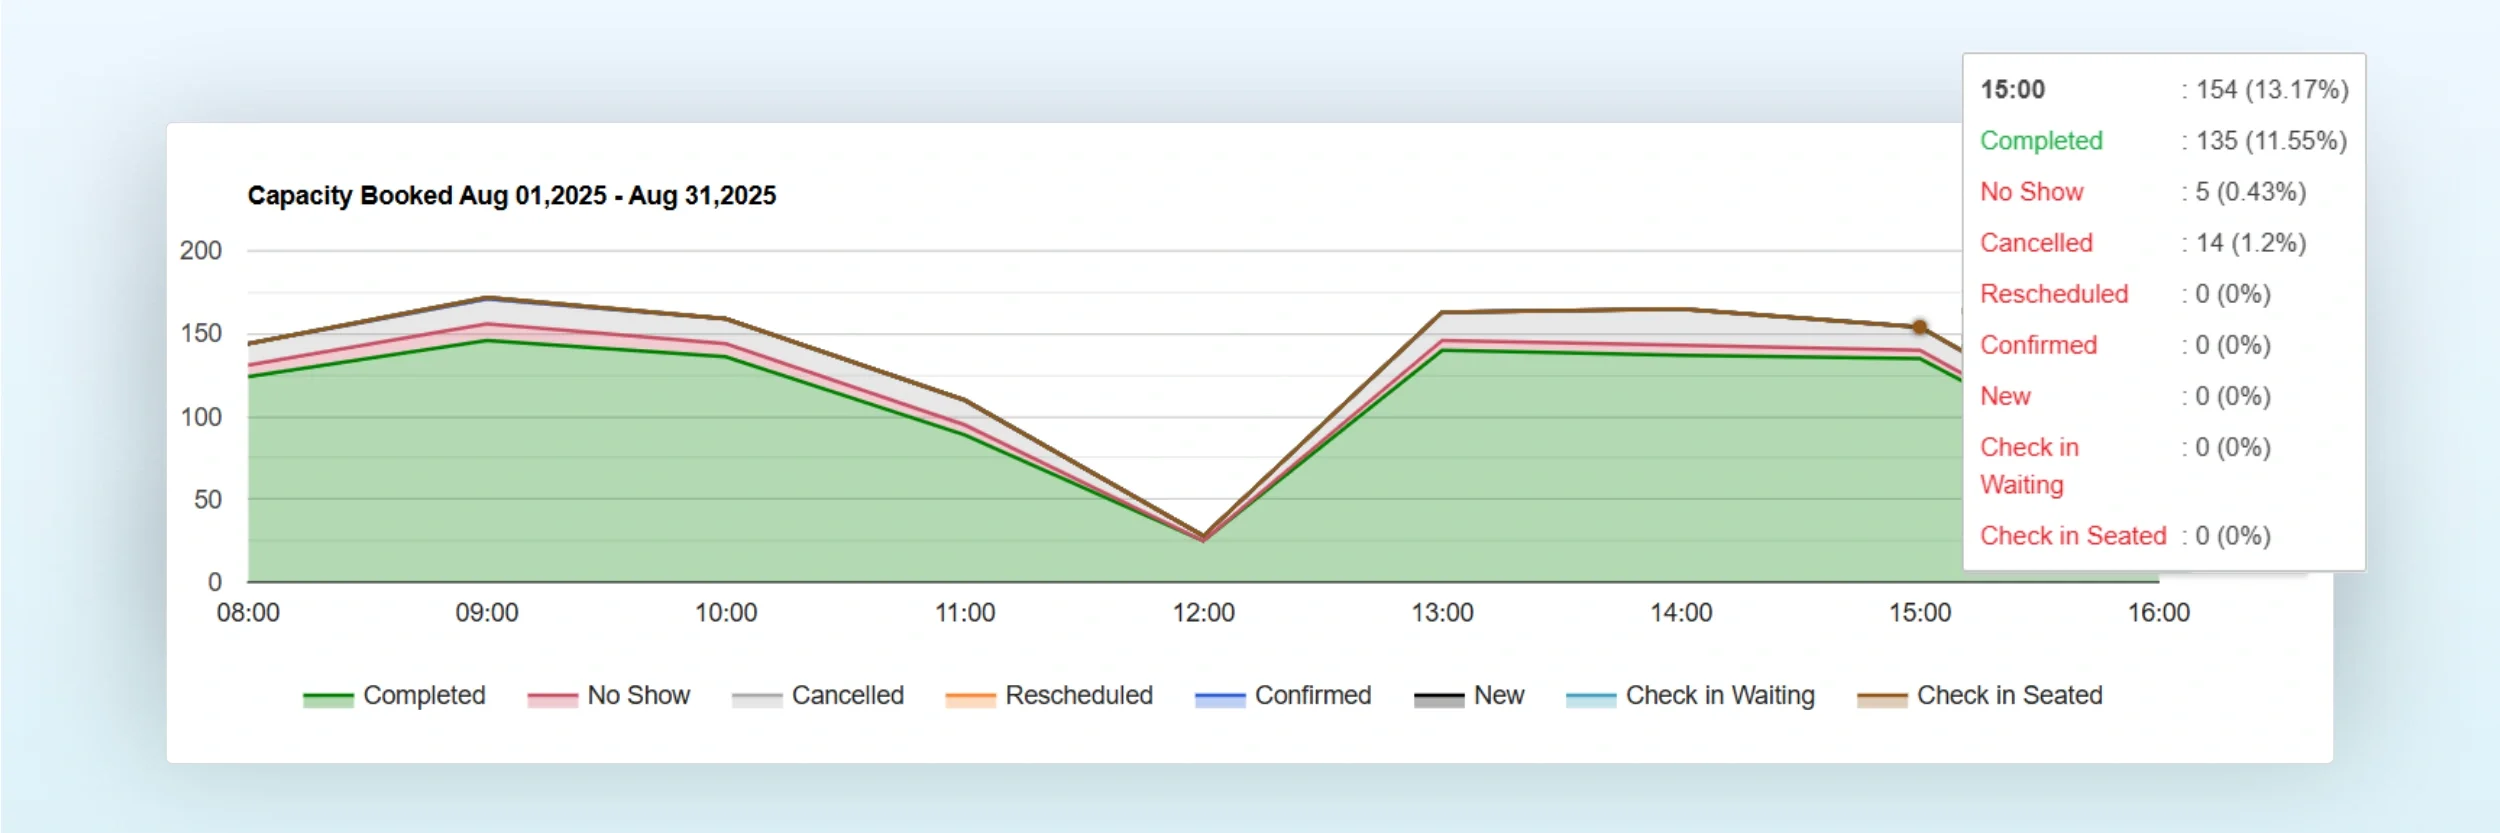2500x833 pixels.
Task: Click the highlighted 15:00 data point
Action: (x=1919, y=327)
